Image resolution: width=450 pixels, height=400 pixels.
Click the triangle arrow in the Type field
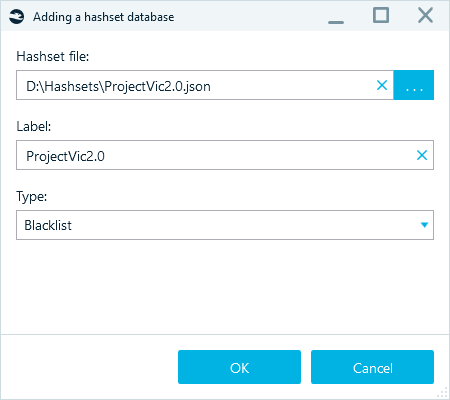(424, 225)
